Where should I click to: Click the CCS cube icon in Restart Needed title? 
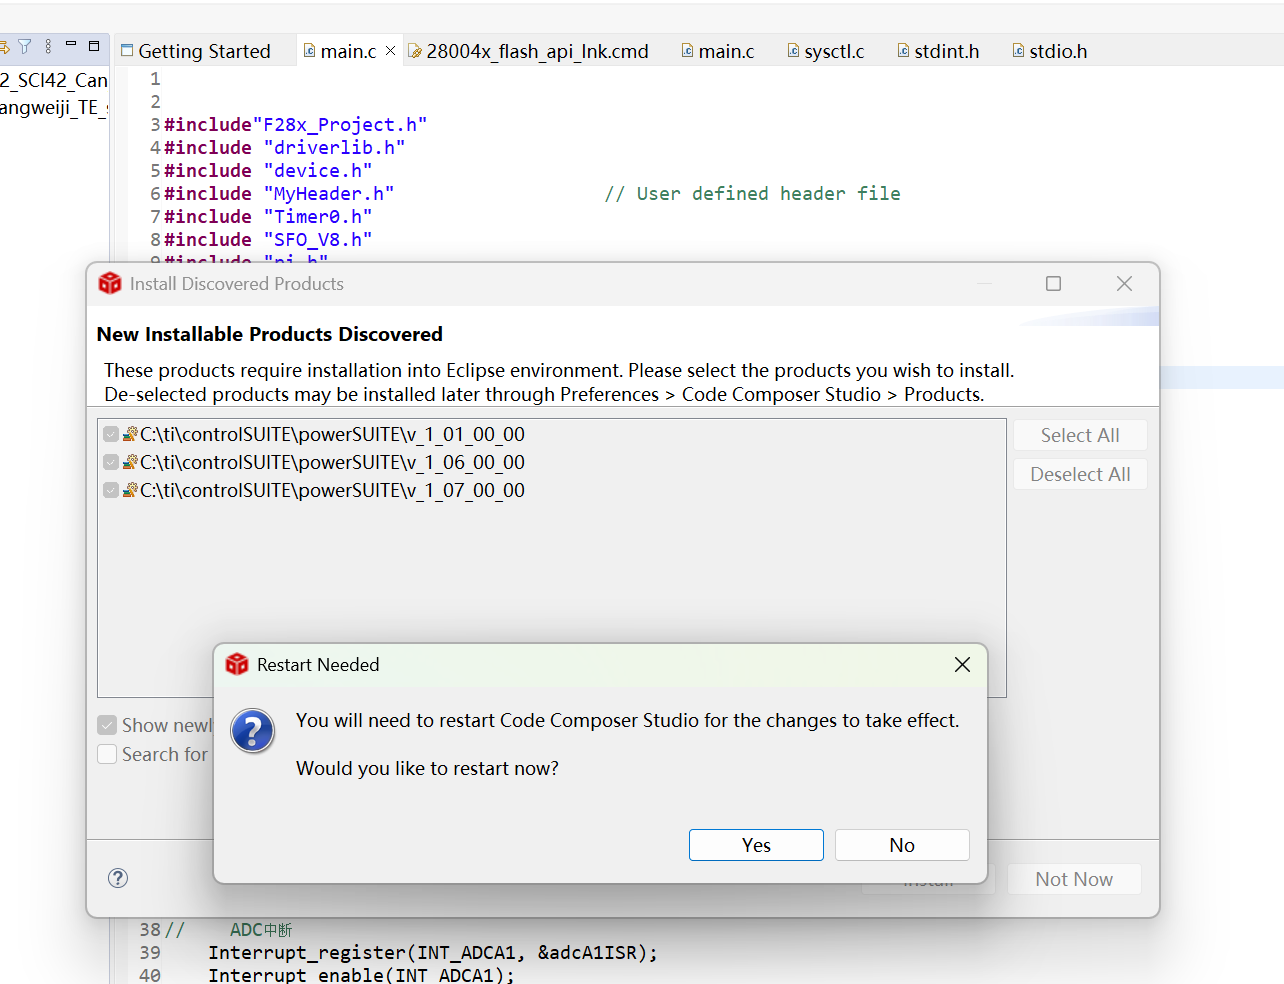237,665
